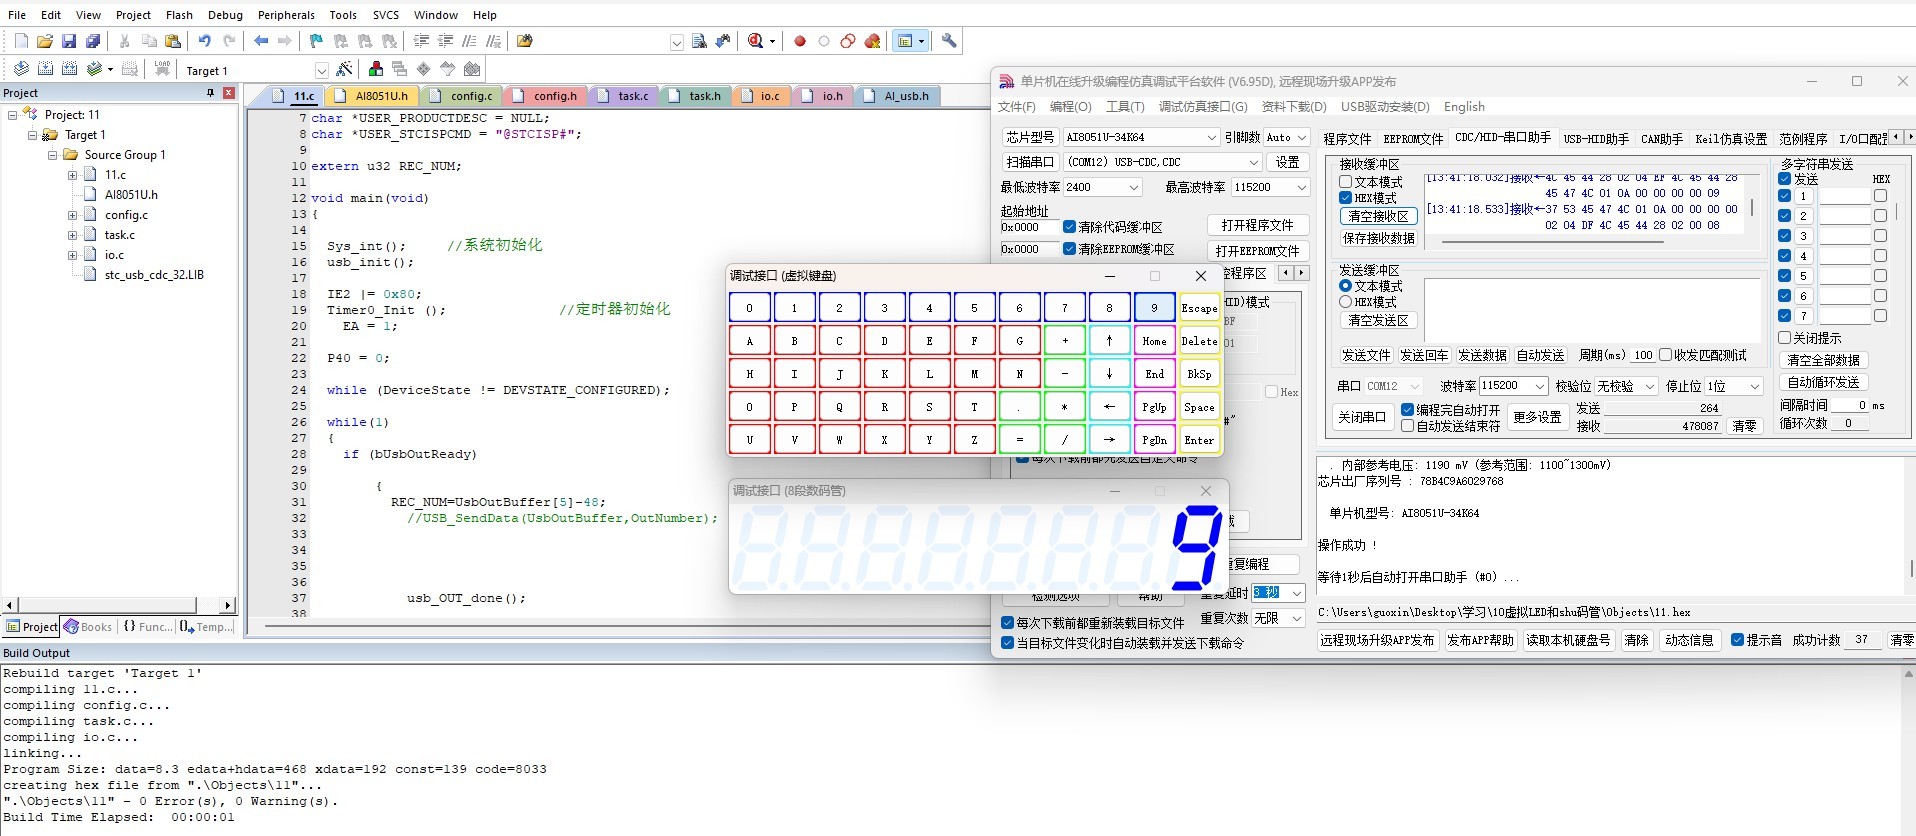Screen dimensions: 1916x836
Task: Click the 清空接收区 button
Action: tap(1378, 216)
